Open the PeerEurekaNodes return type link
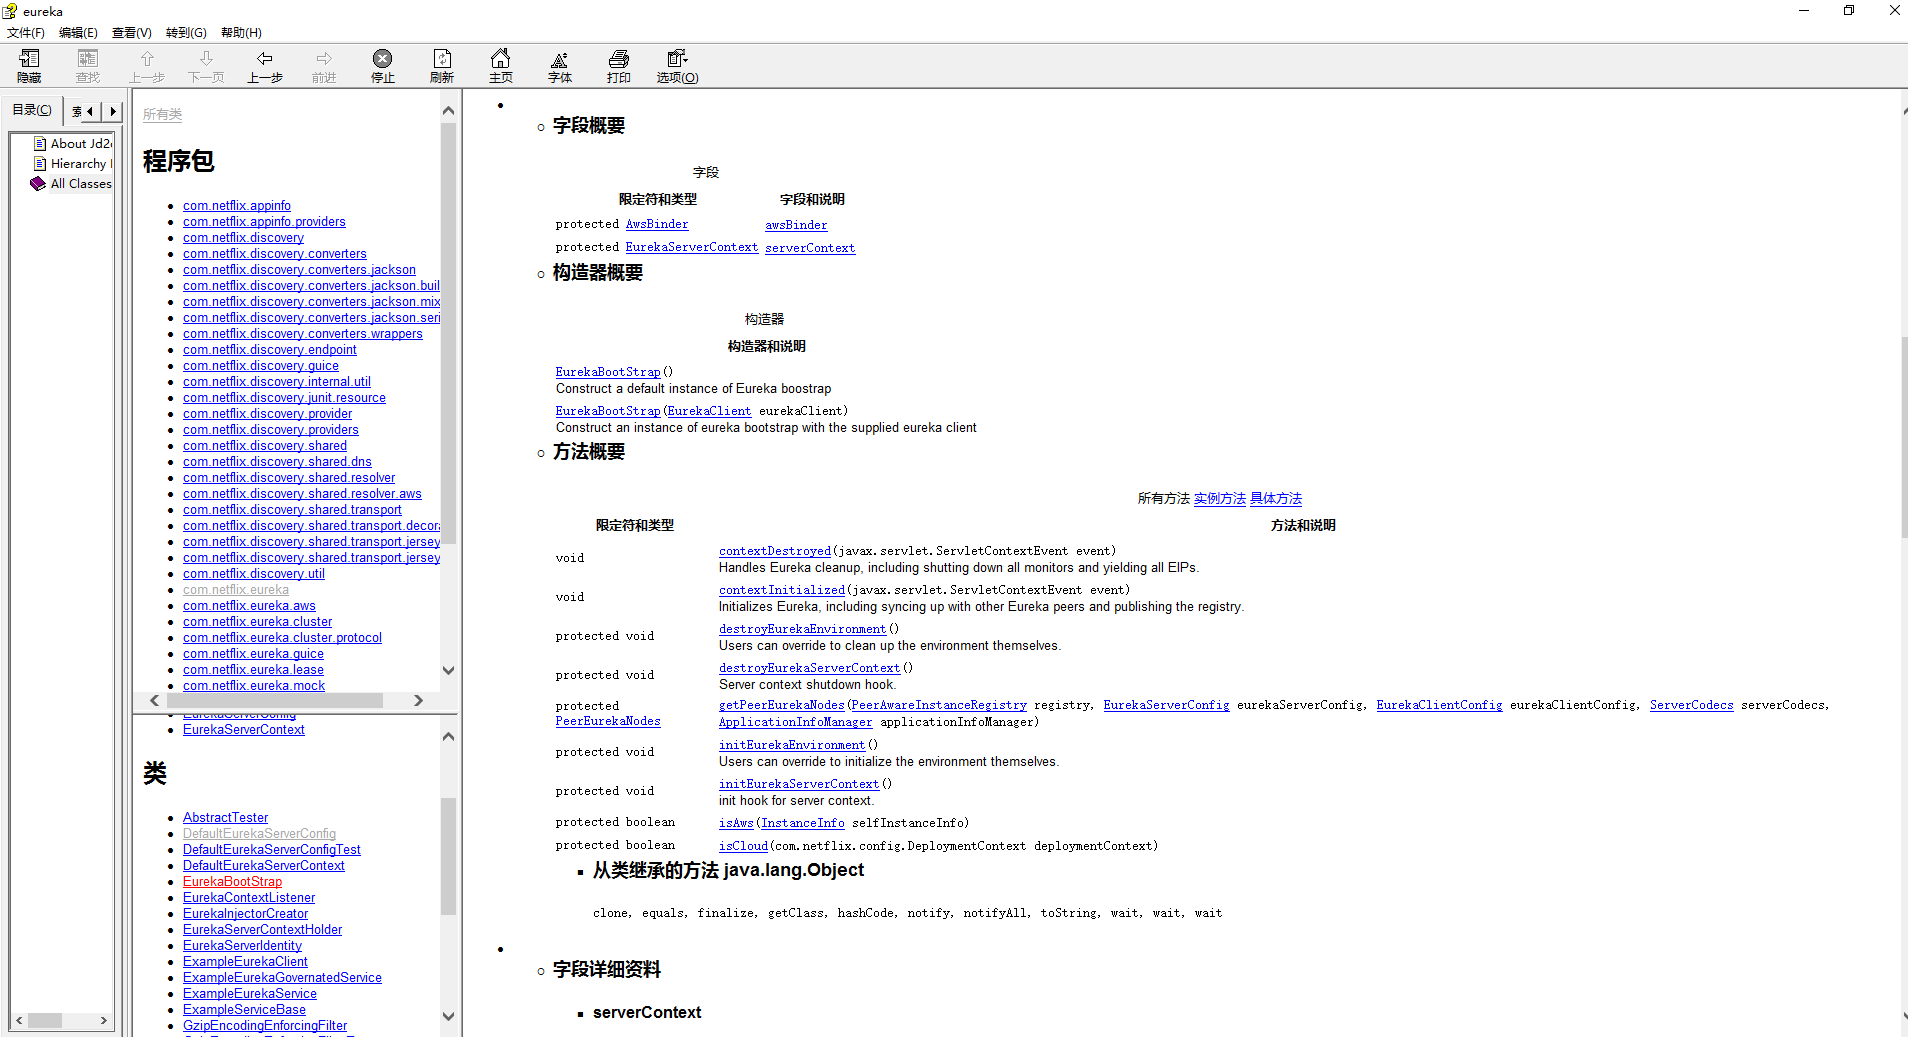 pos(608,721)
